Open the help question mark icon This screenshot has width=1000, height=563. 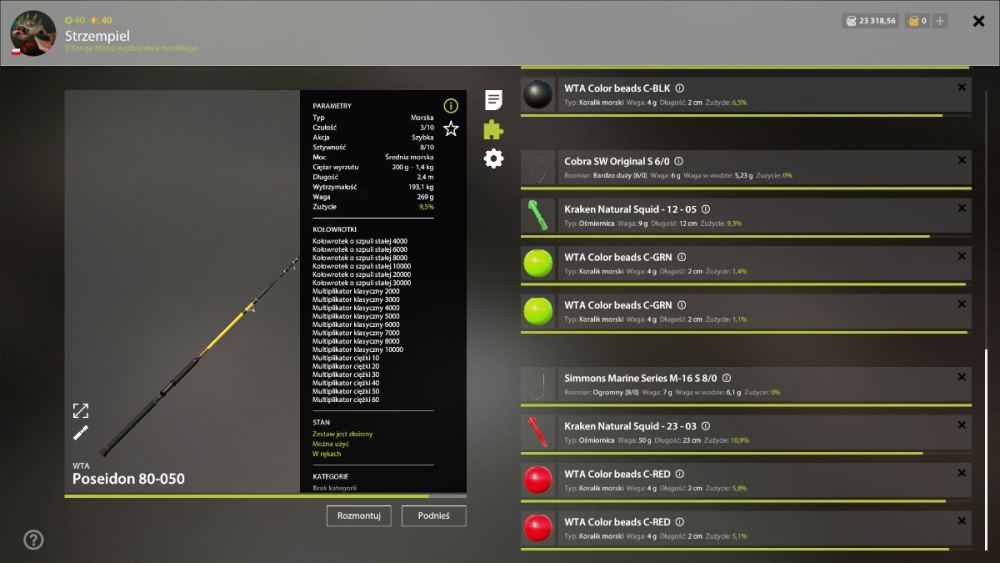coord(34,540)
